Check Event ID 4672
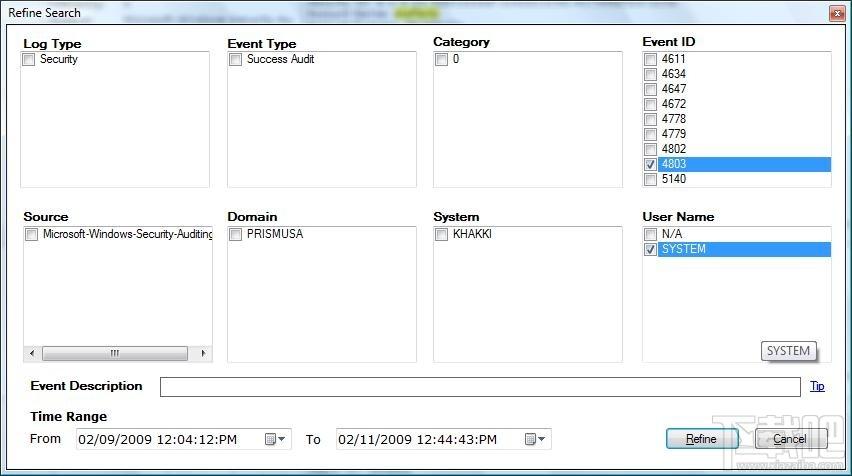This screenshot has height=476, width=852. (650, 104)
